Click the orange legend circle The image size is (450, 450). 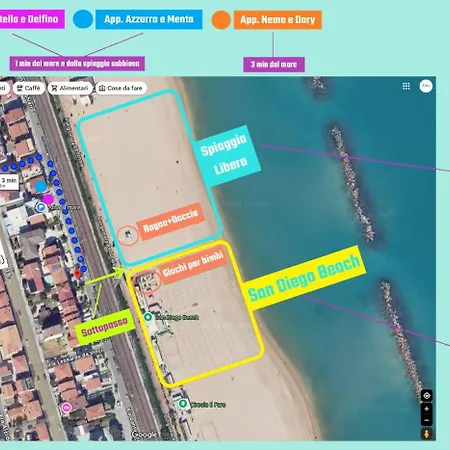click(x=221, y=20)
